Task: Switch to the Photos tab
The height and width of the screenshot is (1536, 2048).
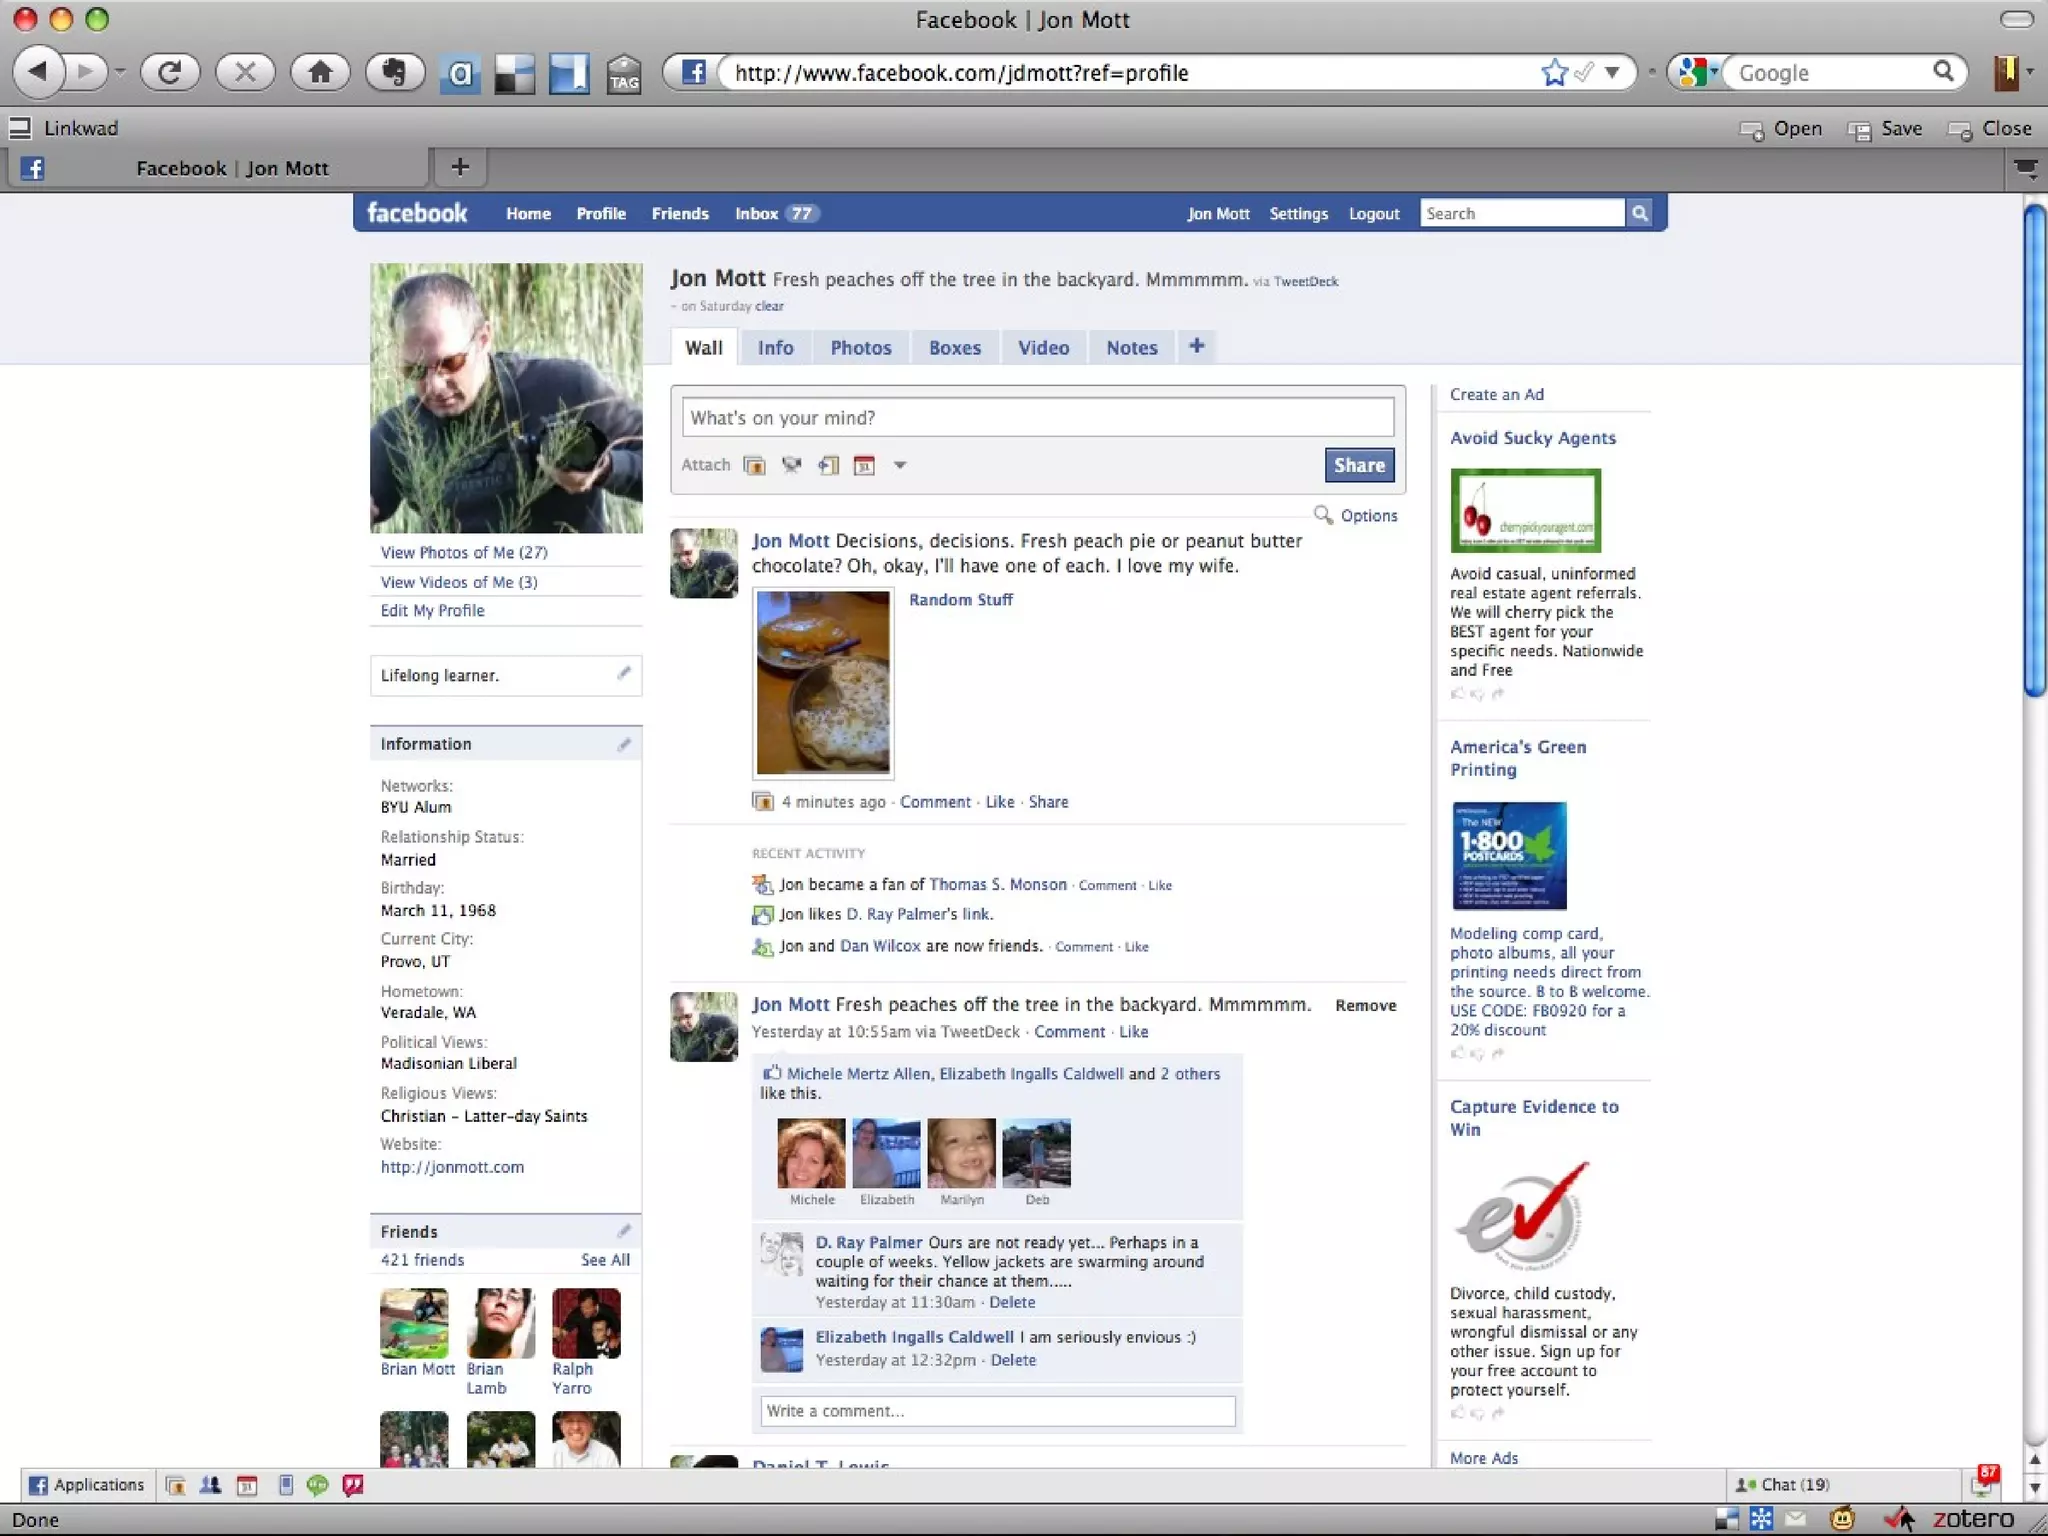Action: coord(860,348)
